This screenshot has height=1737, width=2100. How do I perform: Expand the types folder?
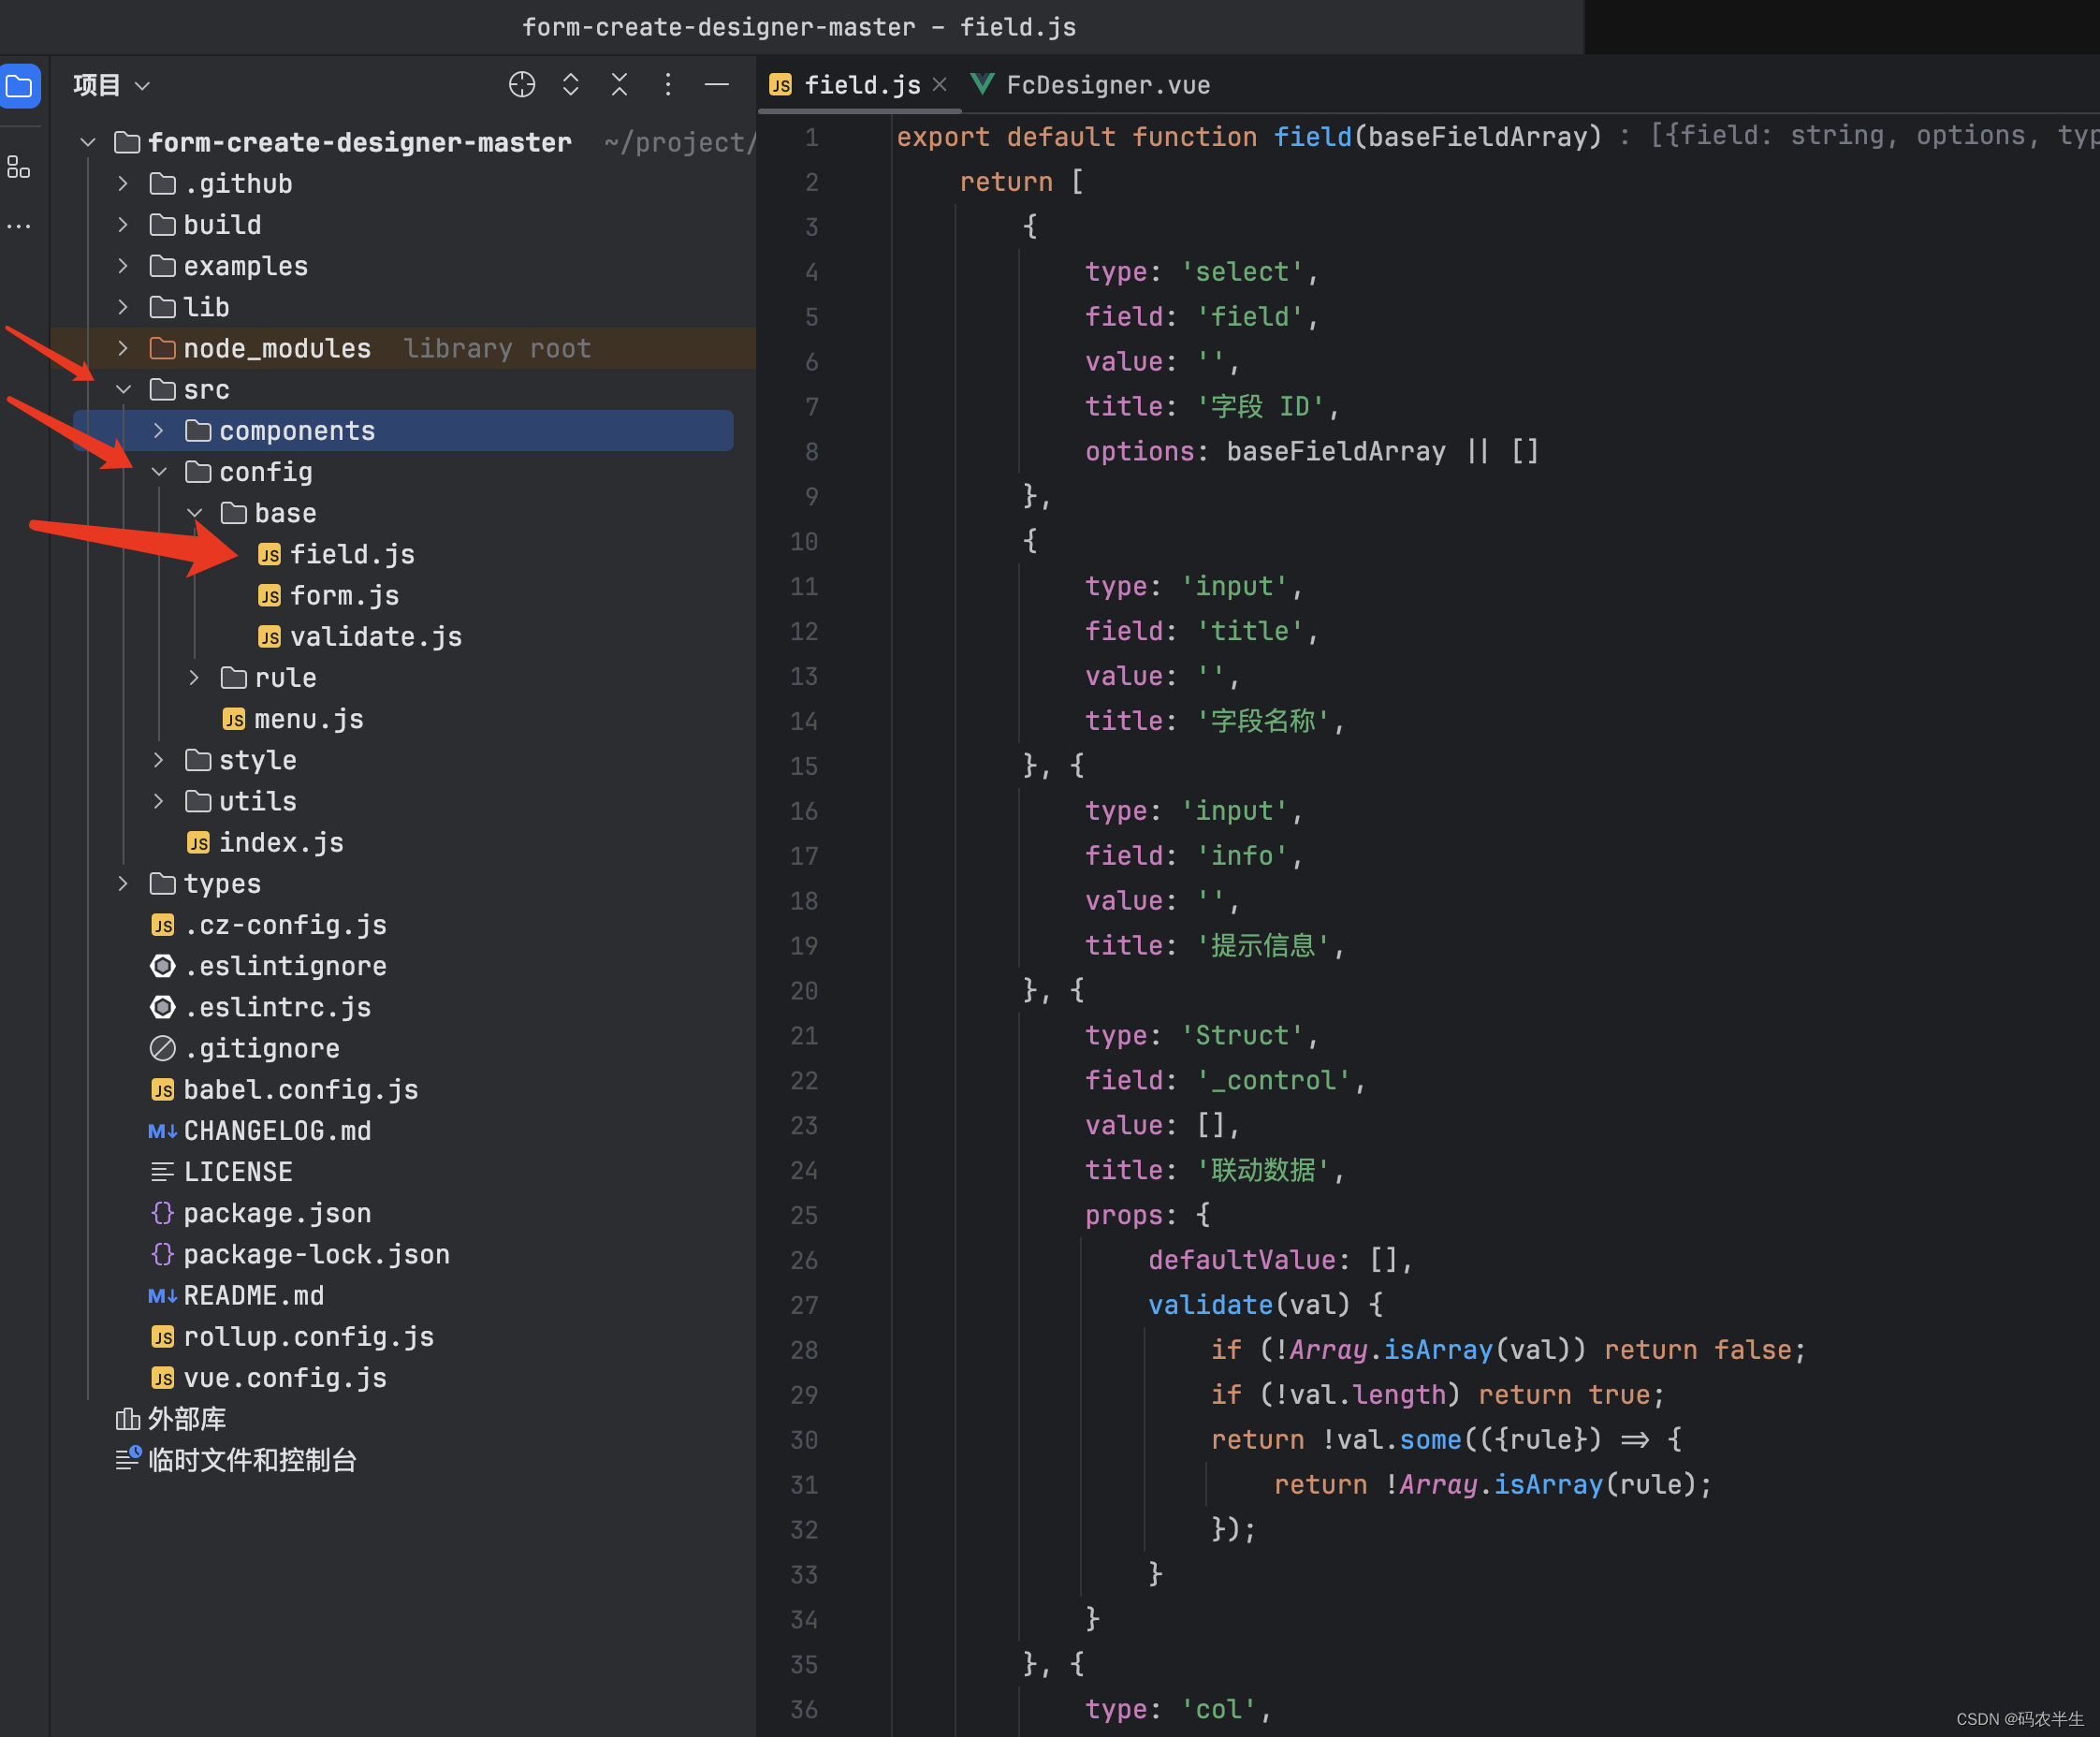122,883
